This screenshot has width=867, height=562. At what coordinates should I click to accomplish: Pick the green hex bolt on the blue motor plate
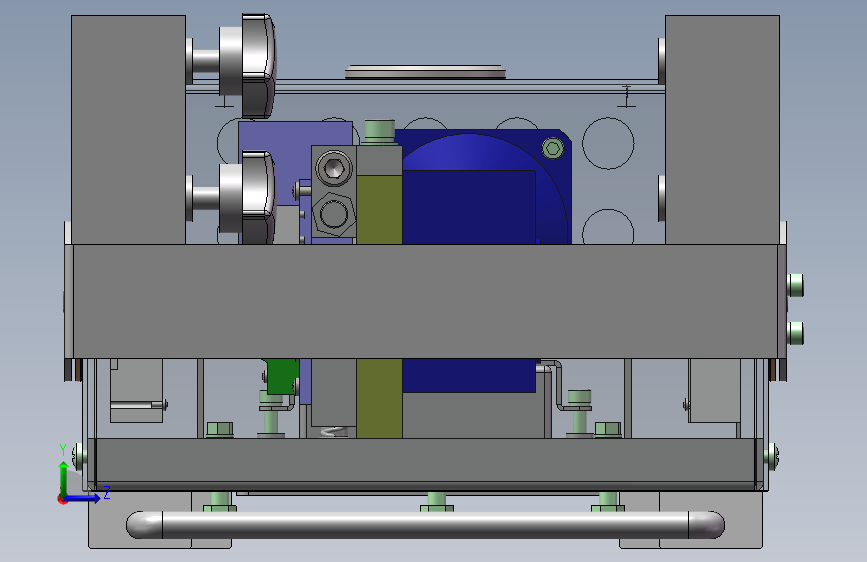(x=553, y=148)
